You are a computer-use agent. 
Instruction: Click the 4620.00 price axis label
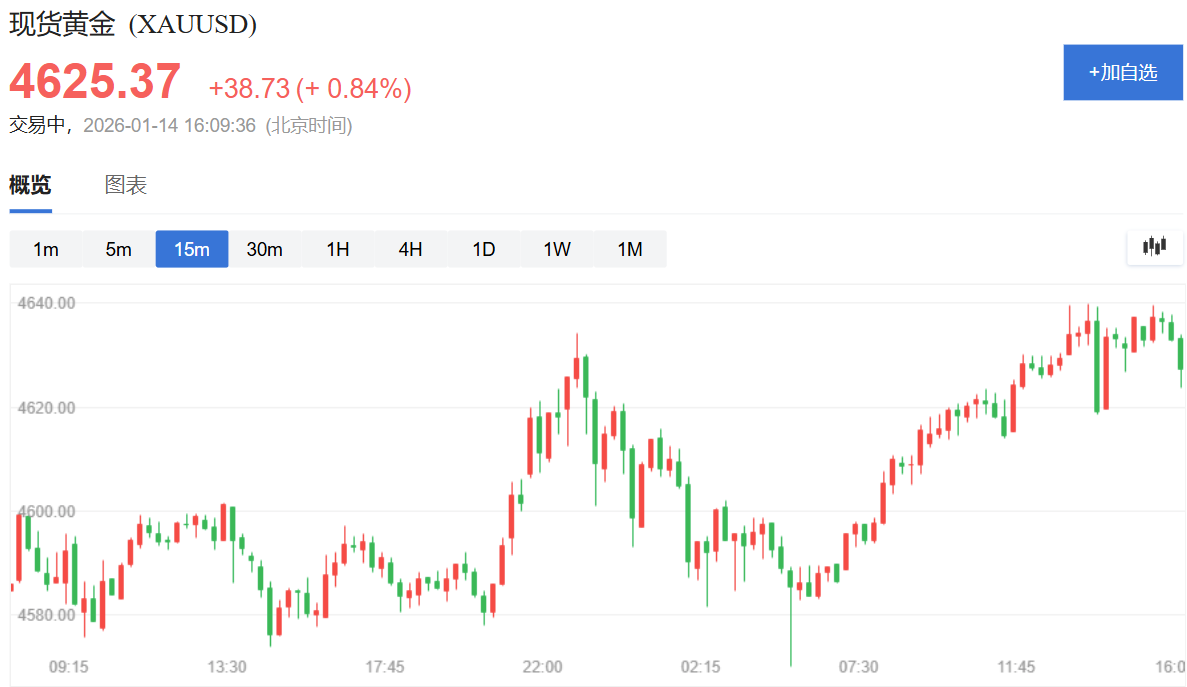click(x=46, y=408)
